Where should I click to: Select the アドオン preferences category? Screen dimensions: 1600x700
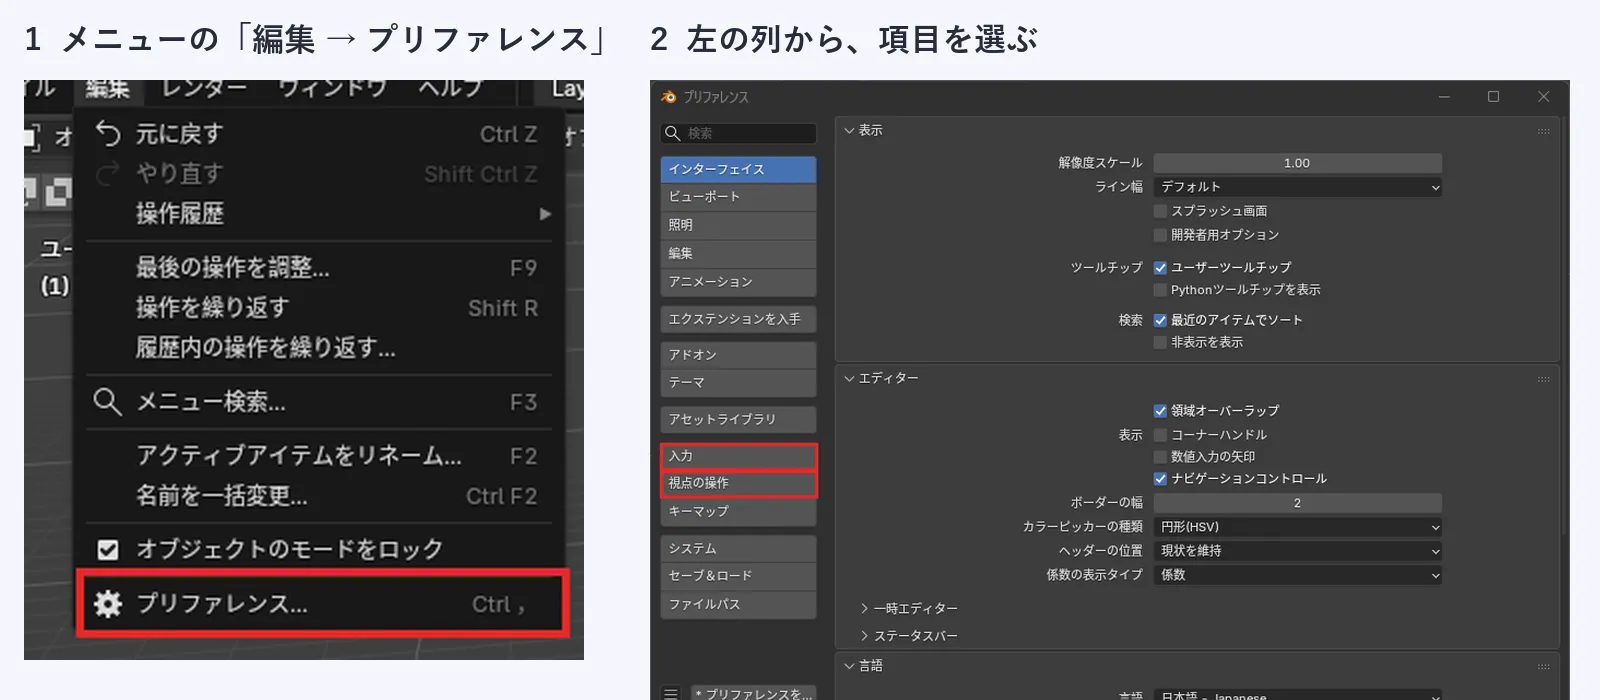[738, 355]
